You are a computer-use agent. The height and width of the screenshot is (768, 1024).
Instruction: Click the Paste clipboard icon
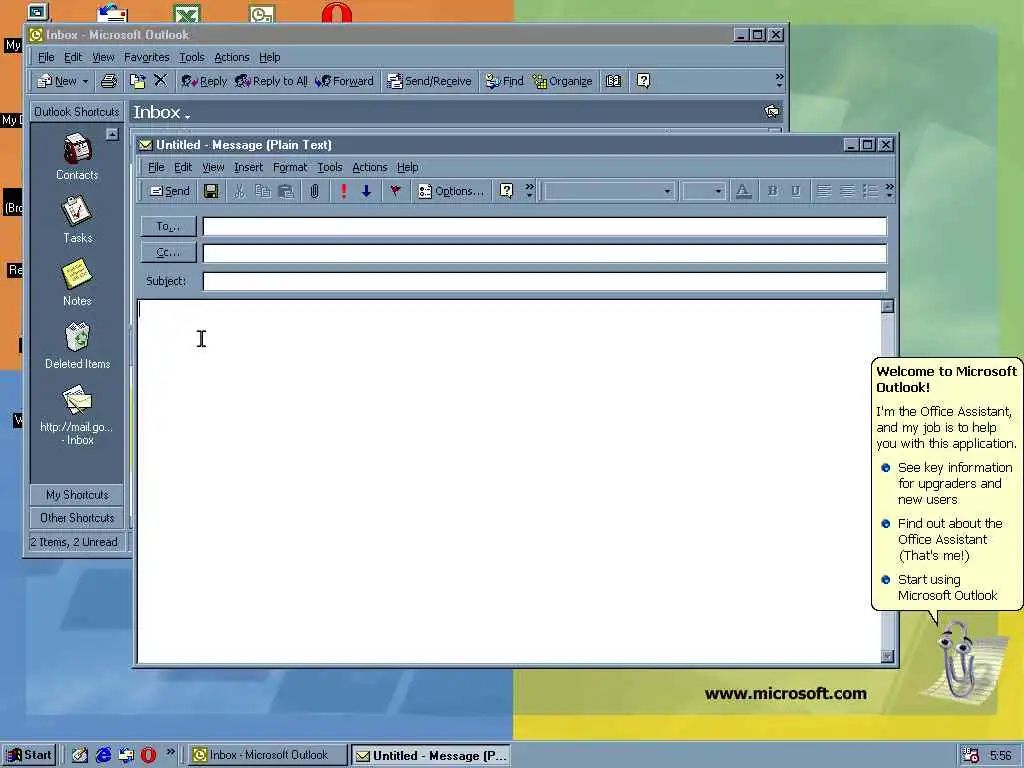286,191
